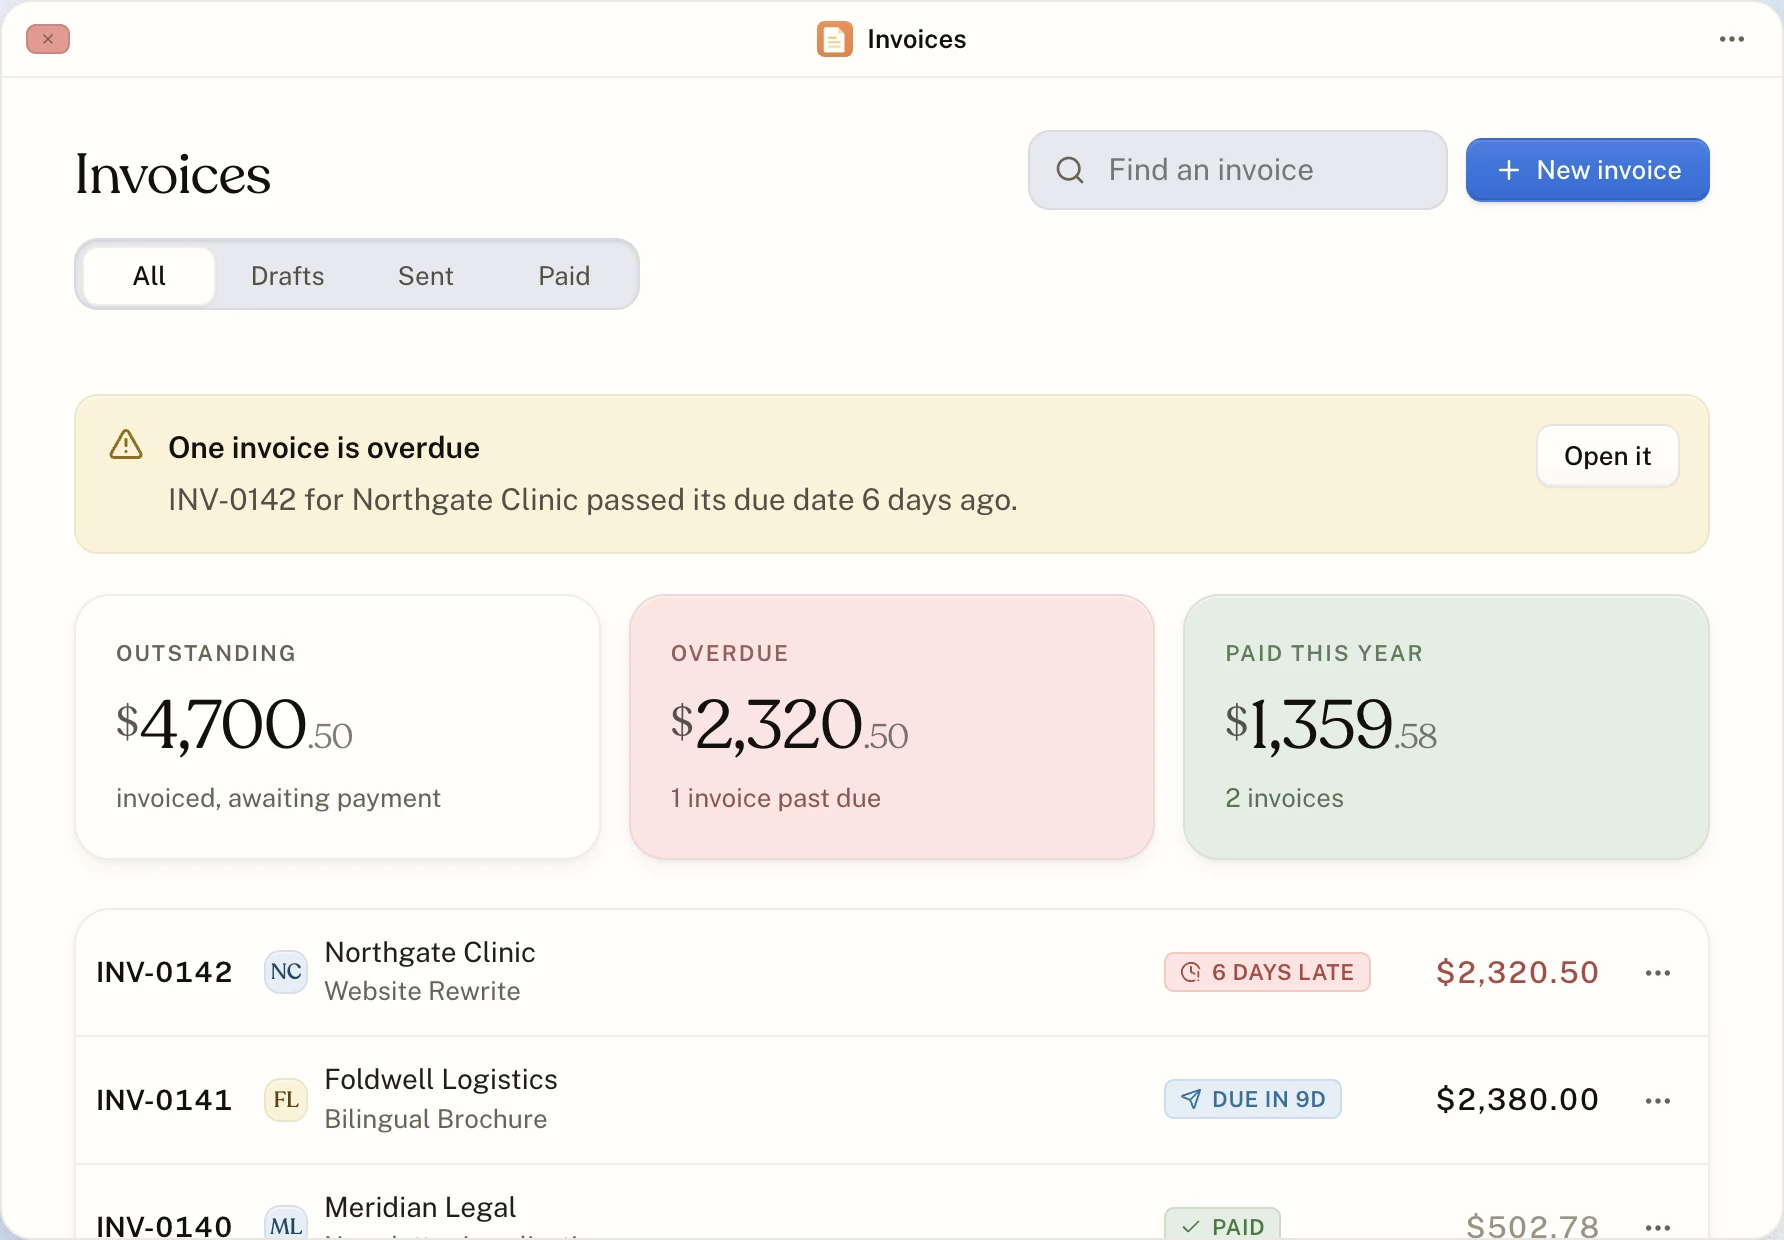
Task: Click the Foldwell Logistics client name
Action: [x=441, y=1080]
